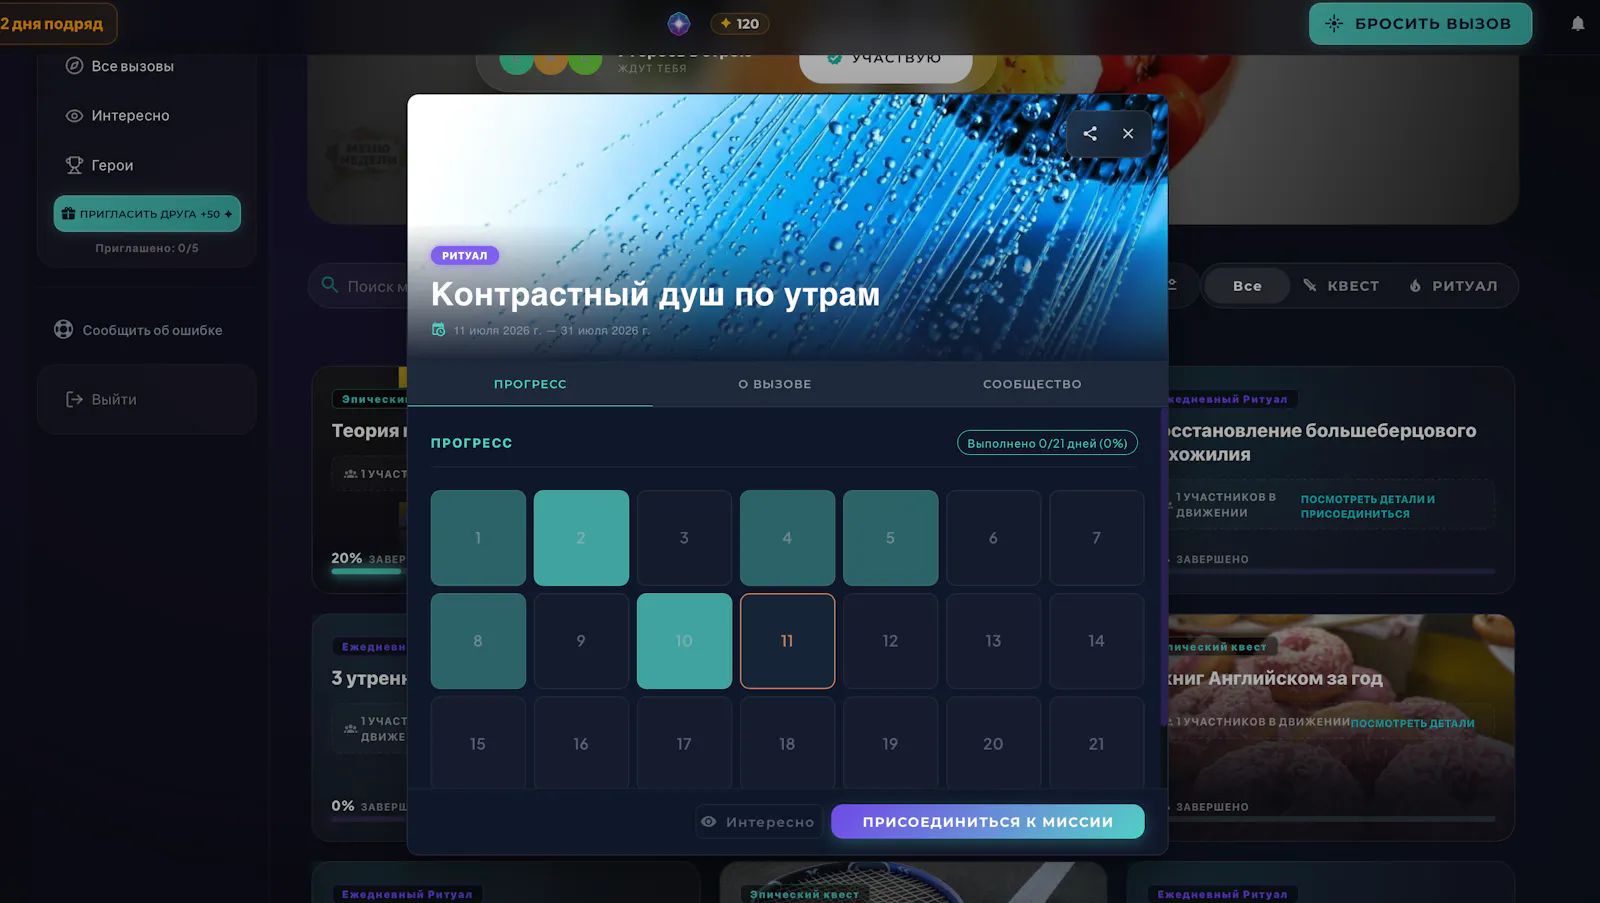Select day 2 in progress grid
This screenshot has width=1600, height=903.
pos(581,538)
